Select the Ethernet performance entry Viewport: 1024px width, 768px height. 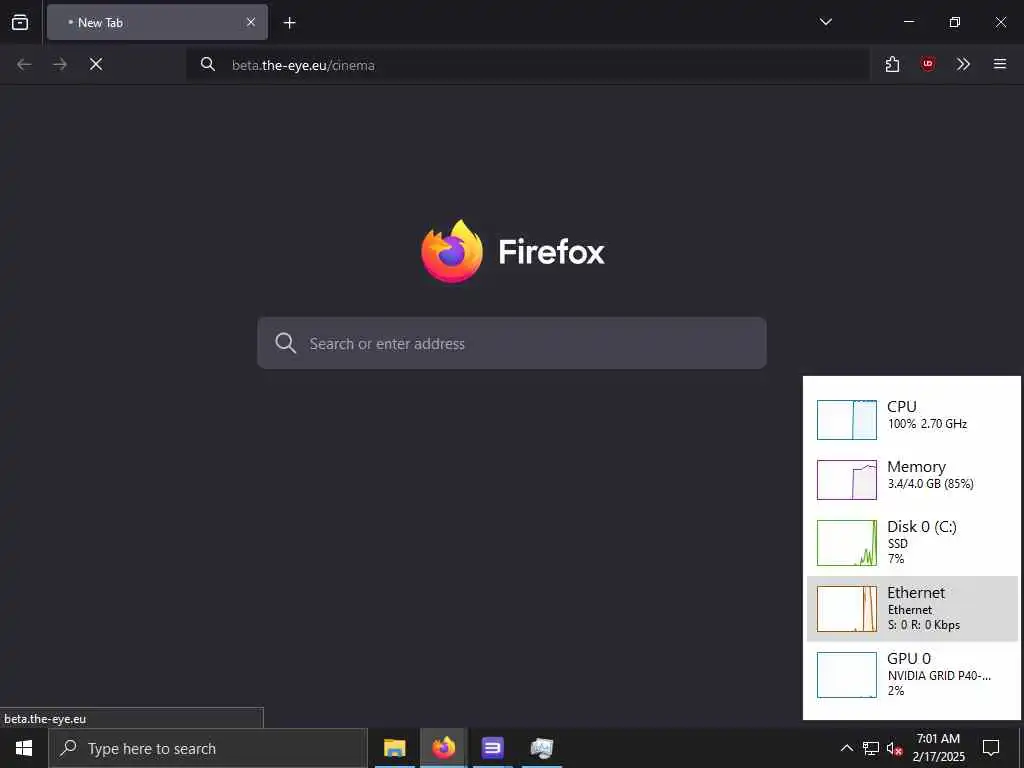[912, 609]
